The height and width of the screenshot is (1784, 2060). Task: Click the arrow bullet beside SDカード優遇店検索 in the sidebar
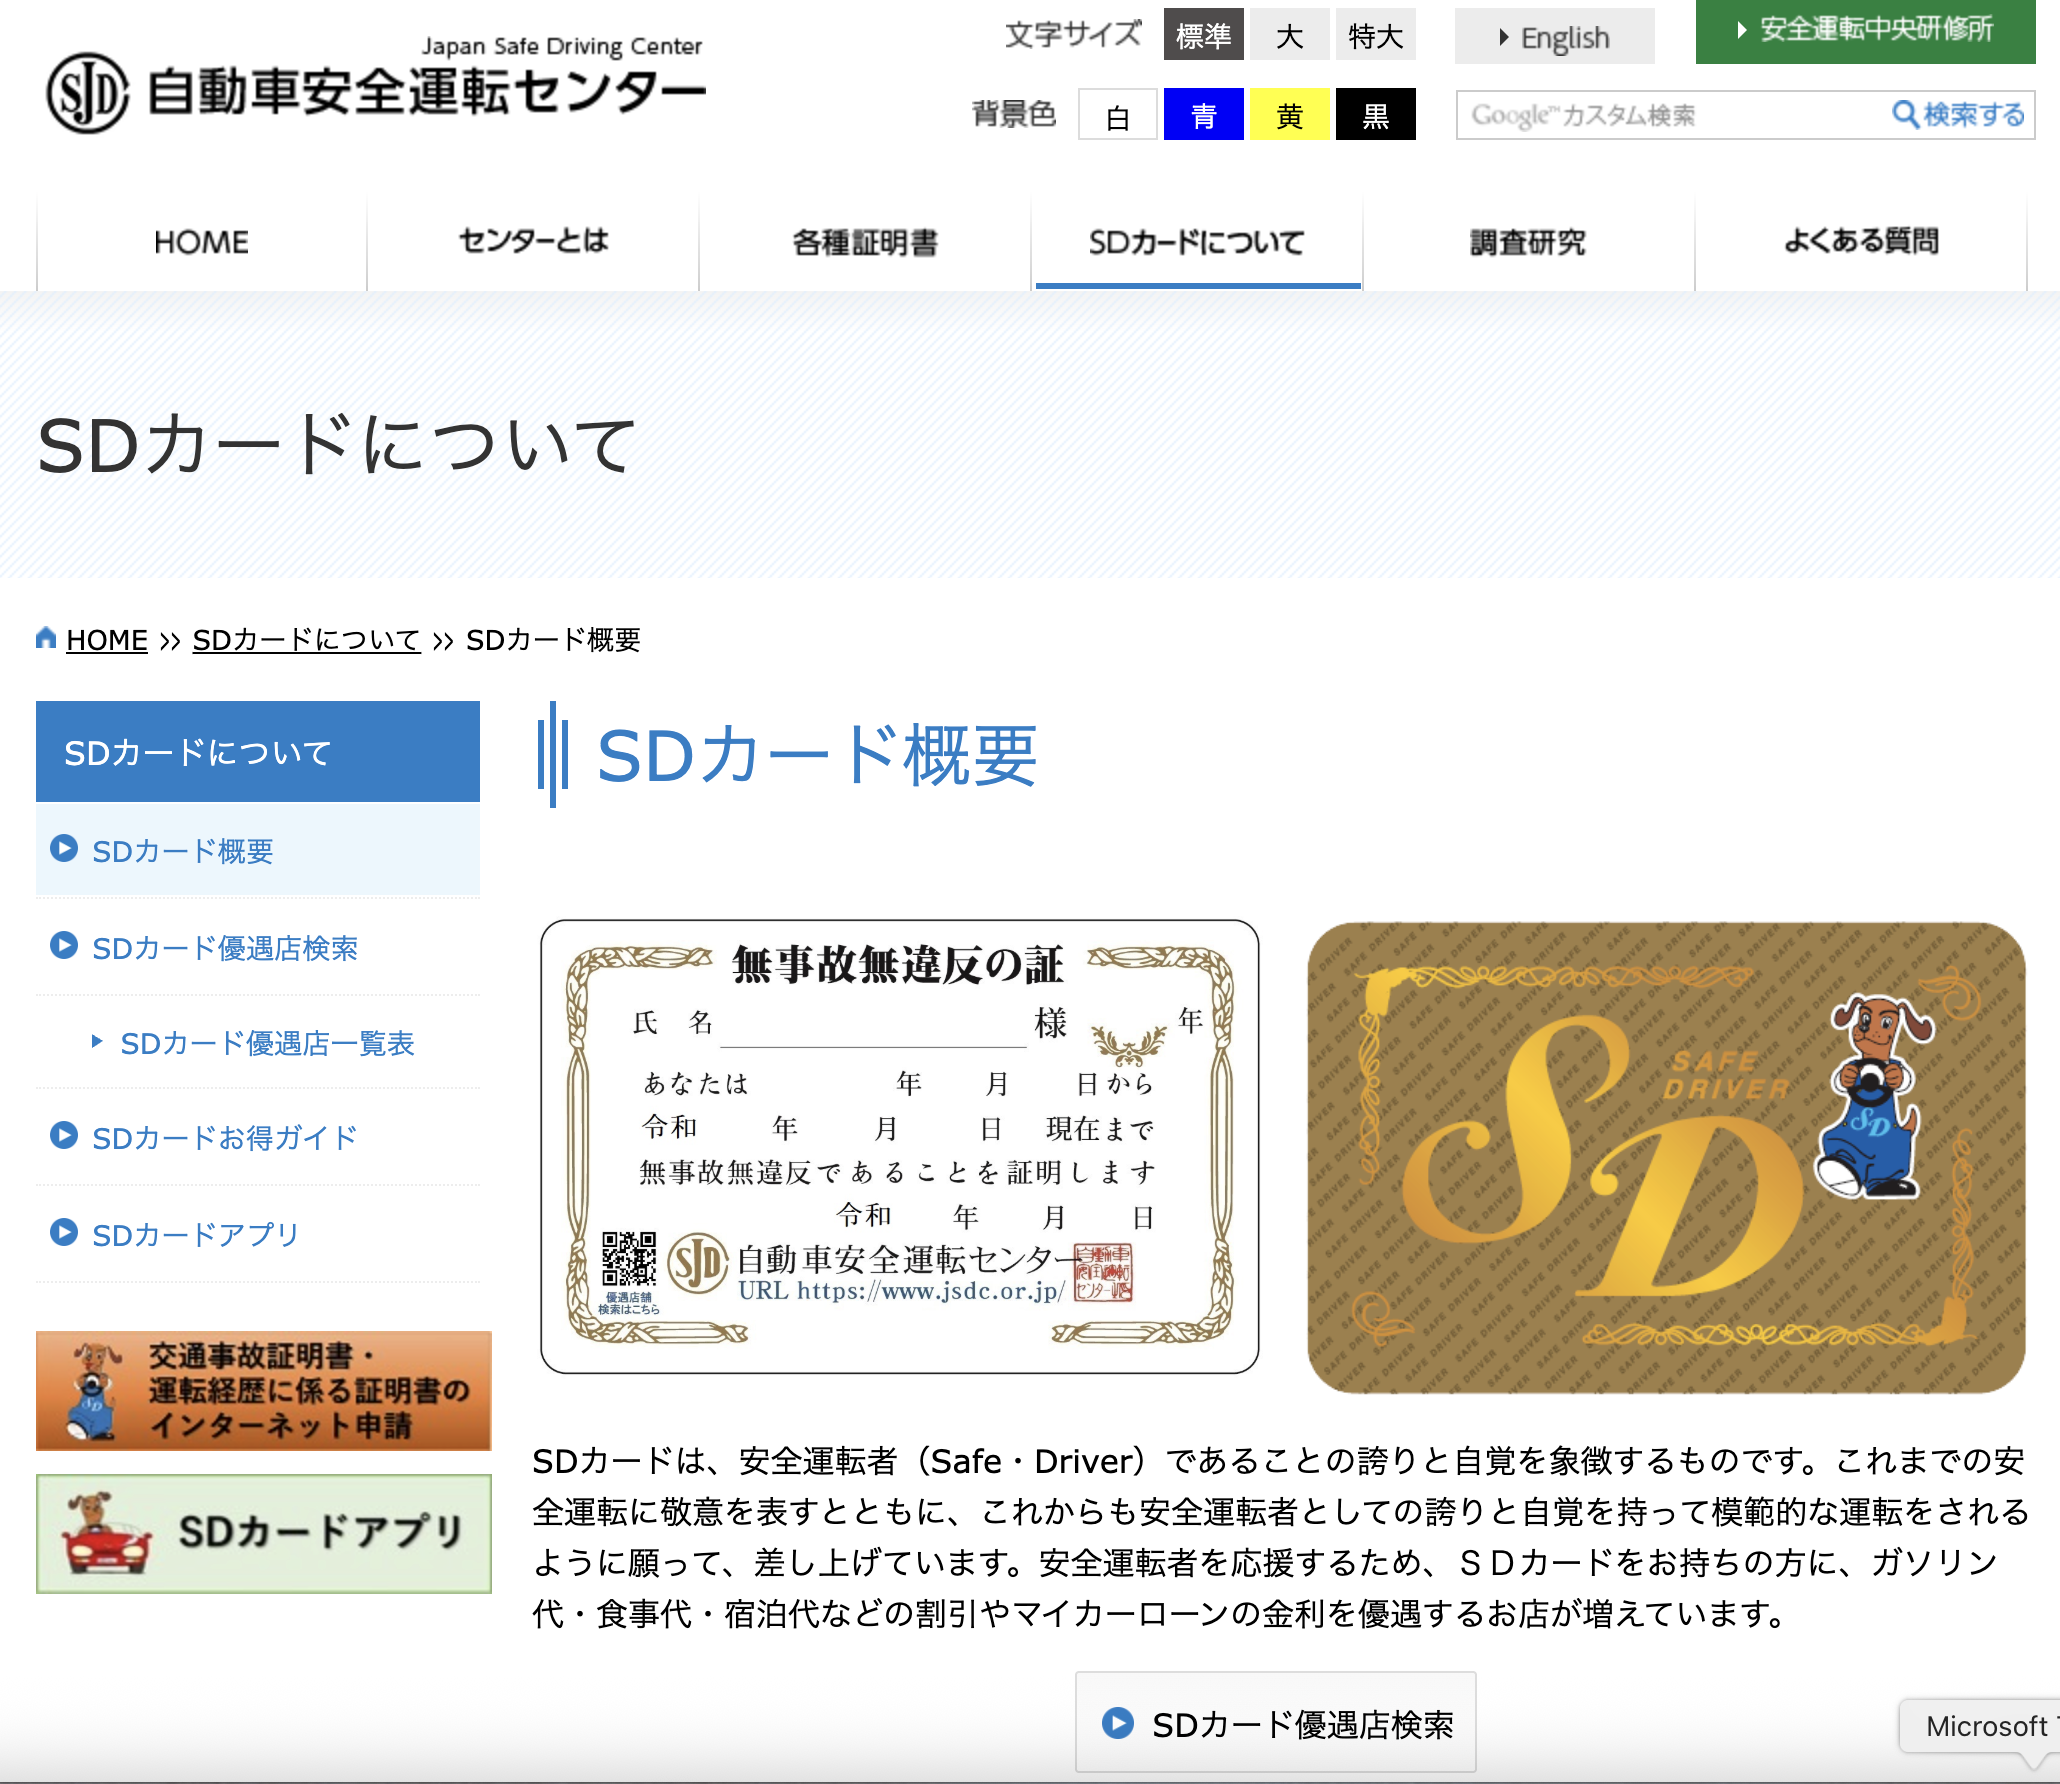click(64, 946)
